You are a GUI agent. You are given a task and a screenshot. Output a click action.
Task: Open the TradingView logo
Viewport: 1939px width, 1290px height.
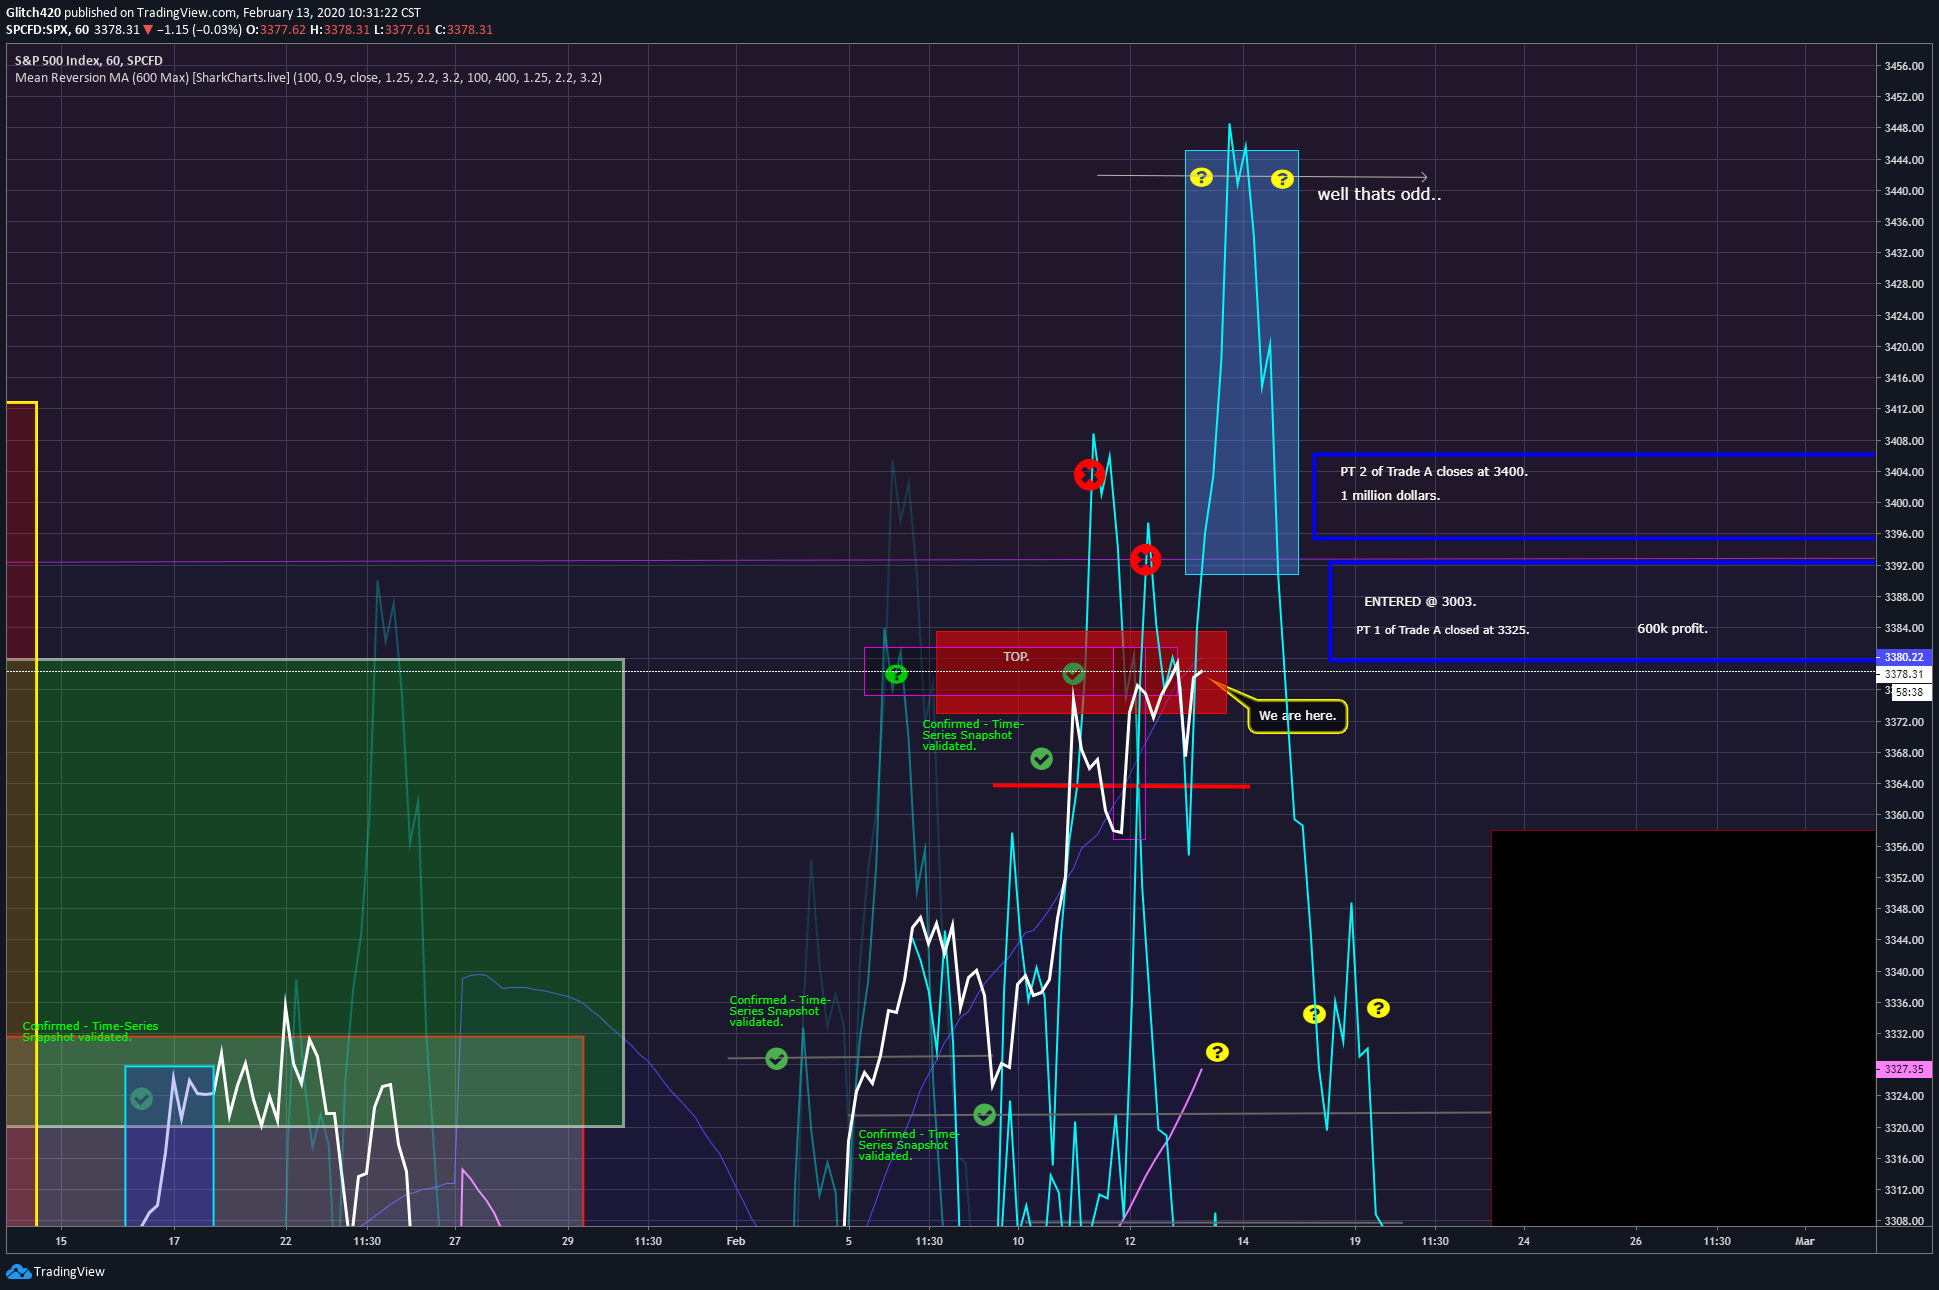(55, 1271)
